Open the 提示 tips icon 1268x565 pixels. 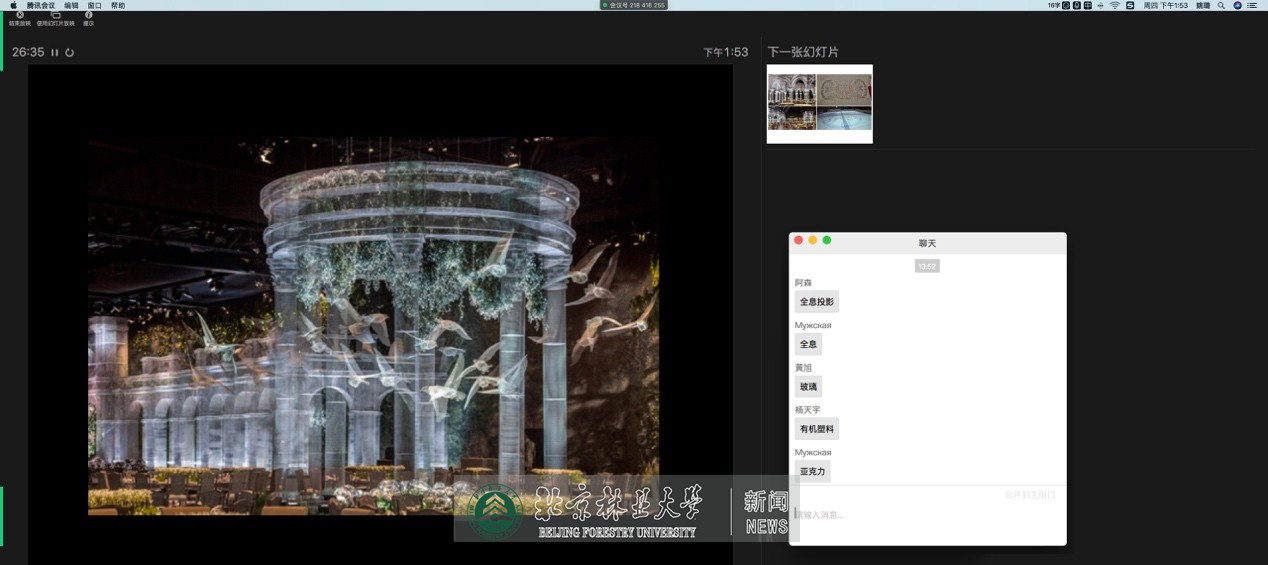point(89,18)
